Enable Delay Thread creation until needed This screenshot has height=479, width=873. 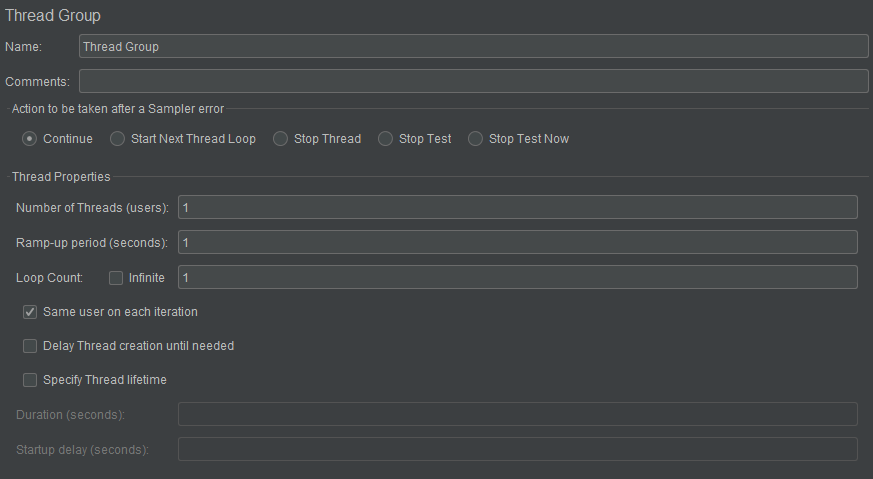pos(30,346)
